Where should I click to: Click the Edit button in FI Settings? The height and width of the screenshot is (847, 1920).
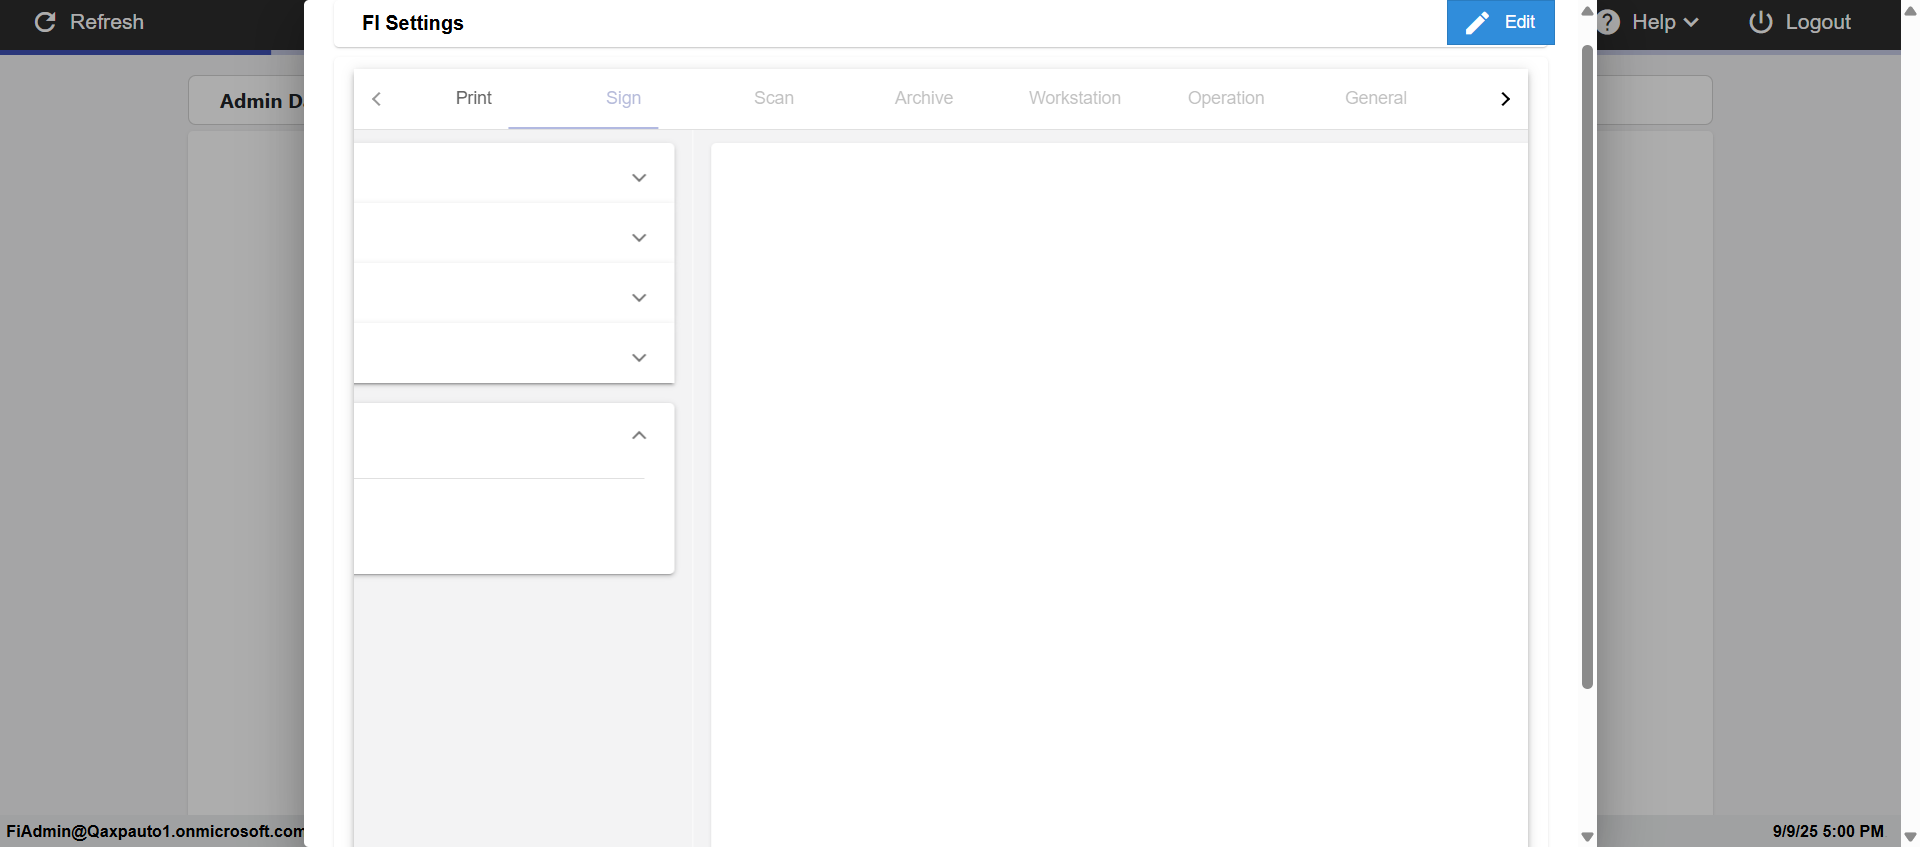coord(1500,22)
